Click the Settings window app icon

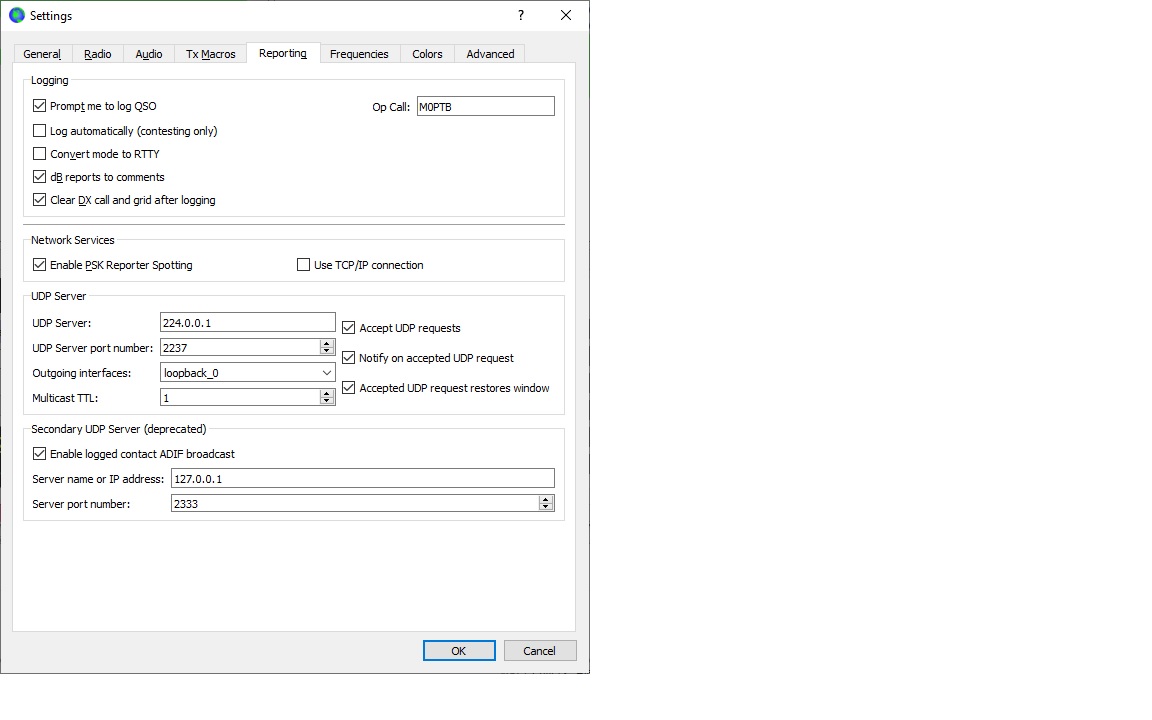[x=17, y=15]
